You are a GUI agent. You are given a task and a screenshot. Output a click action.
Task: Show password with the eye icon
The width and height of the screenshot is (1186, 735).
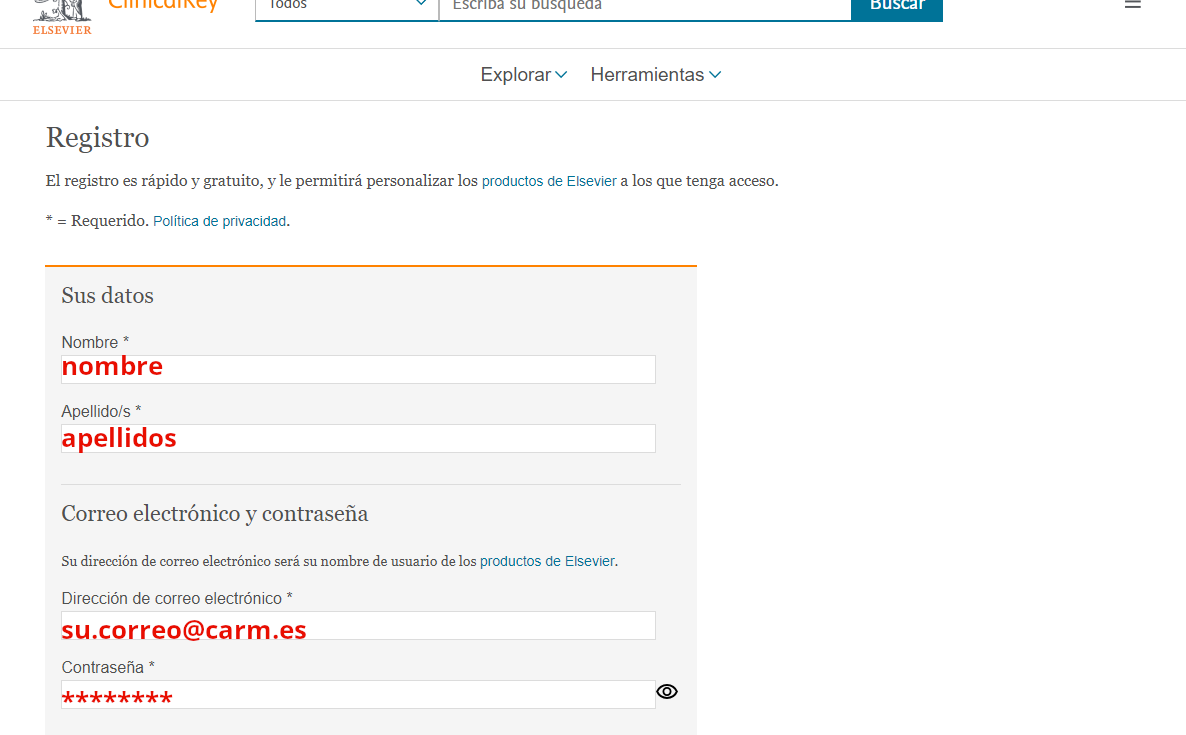point(667,692)
